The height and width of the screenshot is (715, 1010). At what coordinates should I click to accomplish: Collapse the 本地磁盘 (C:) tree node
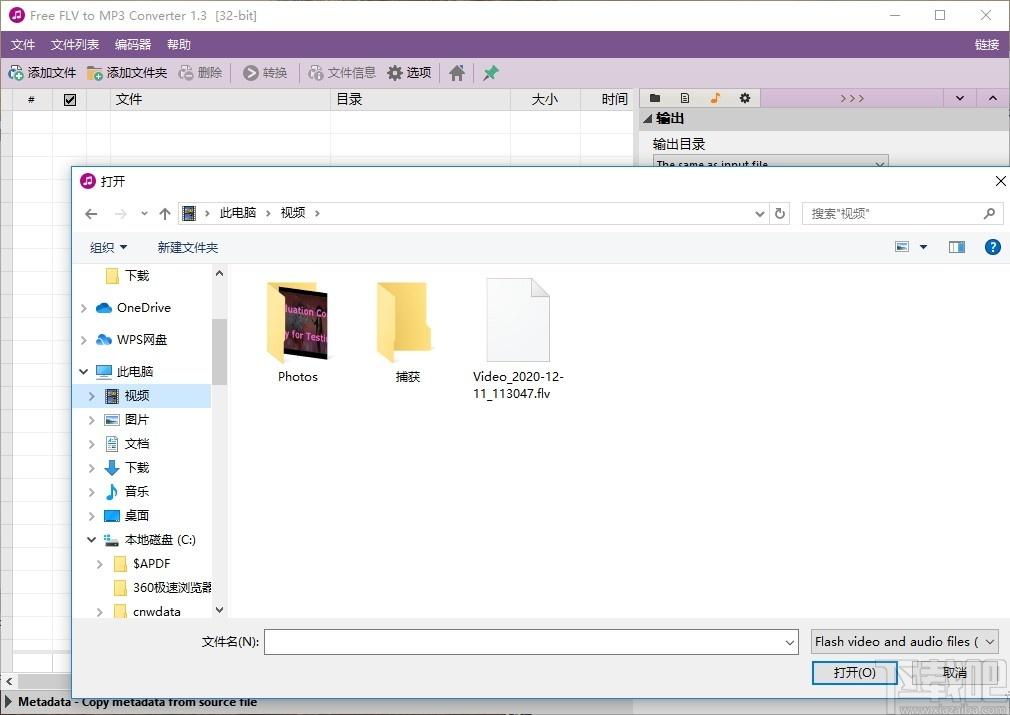coord(91,540)
